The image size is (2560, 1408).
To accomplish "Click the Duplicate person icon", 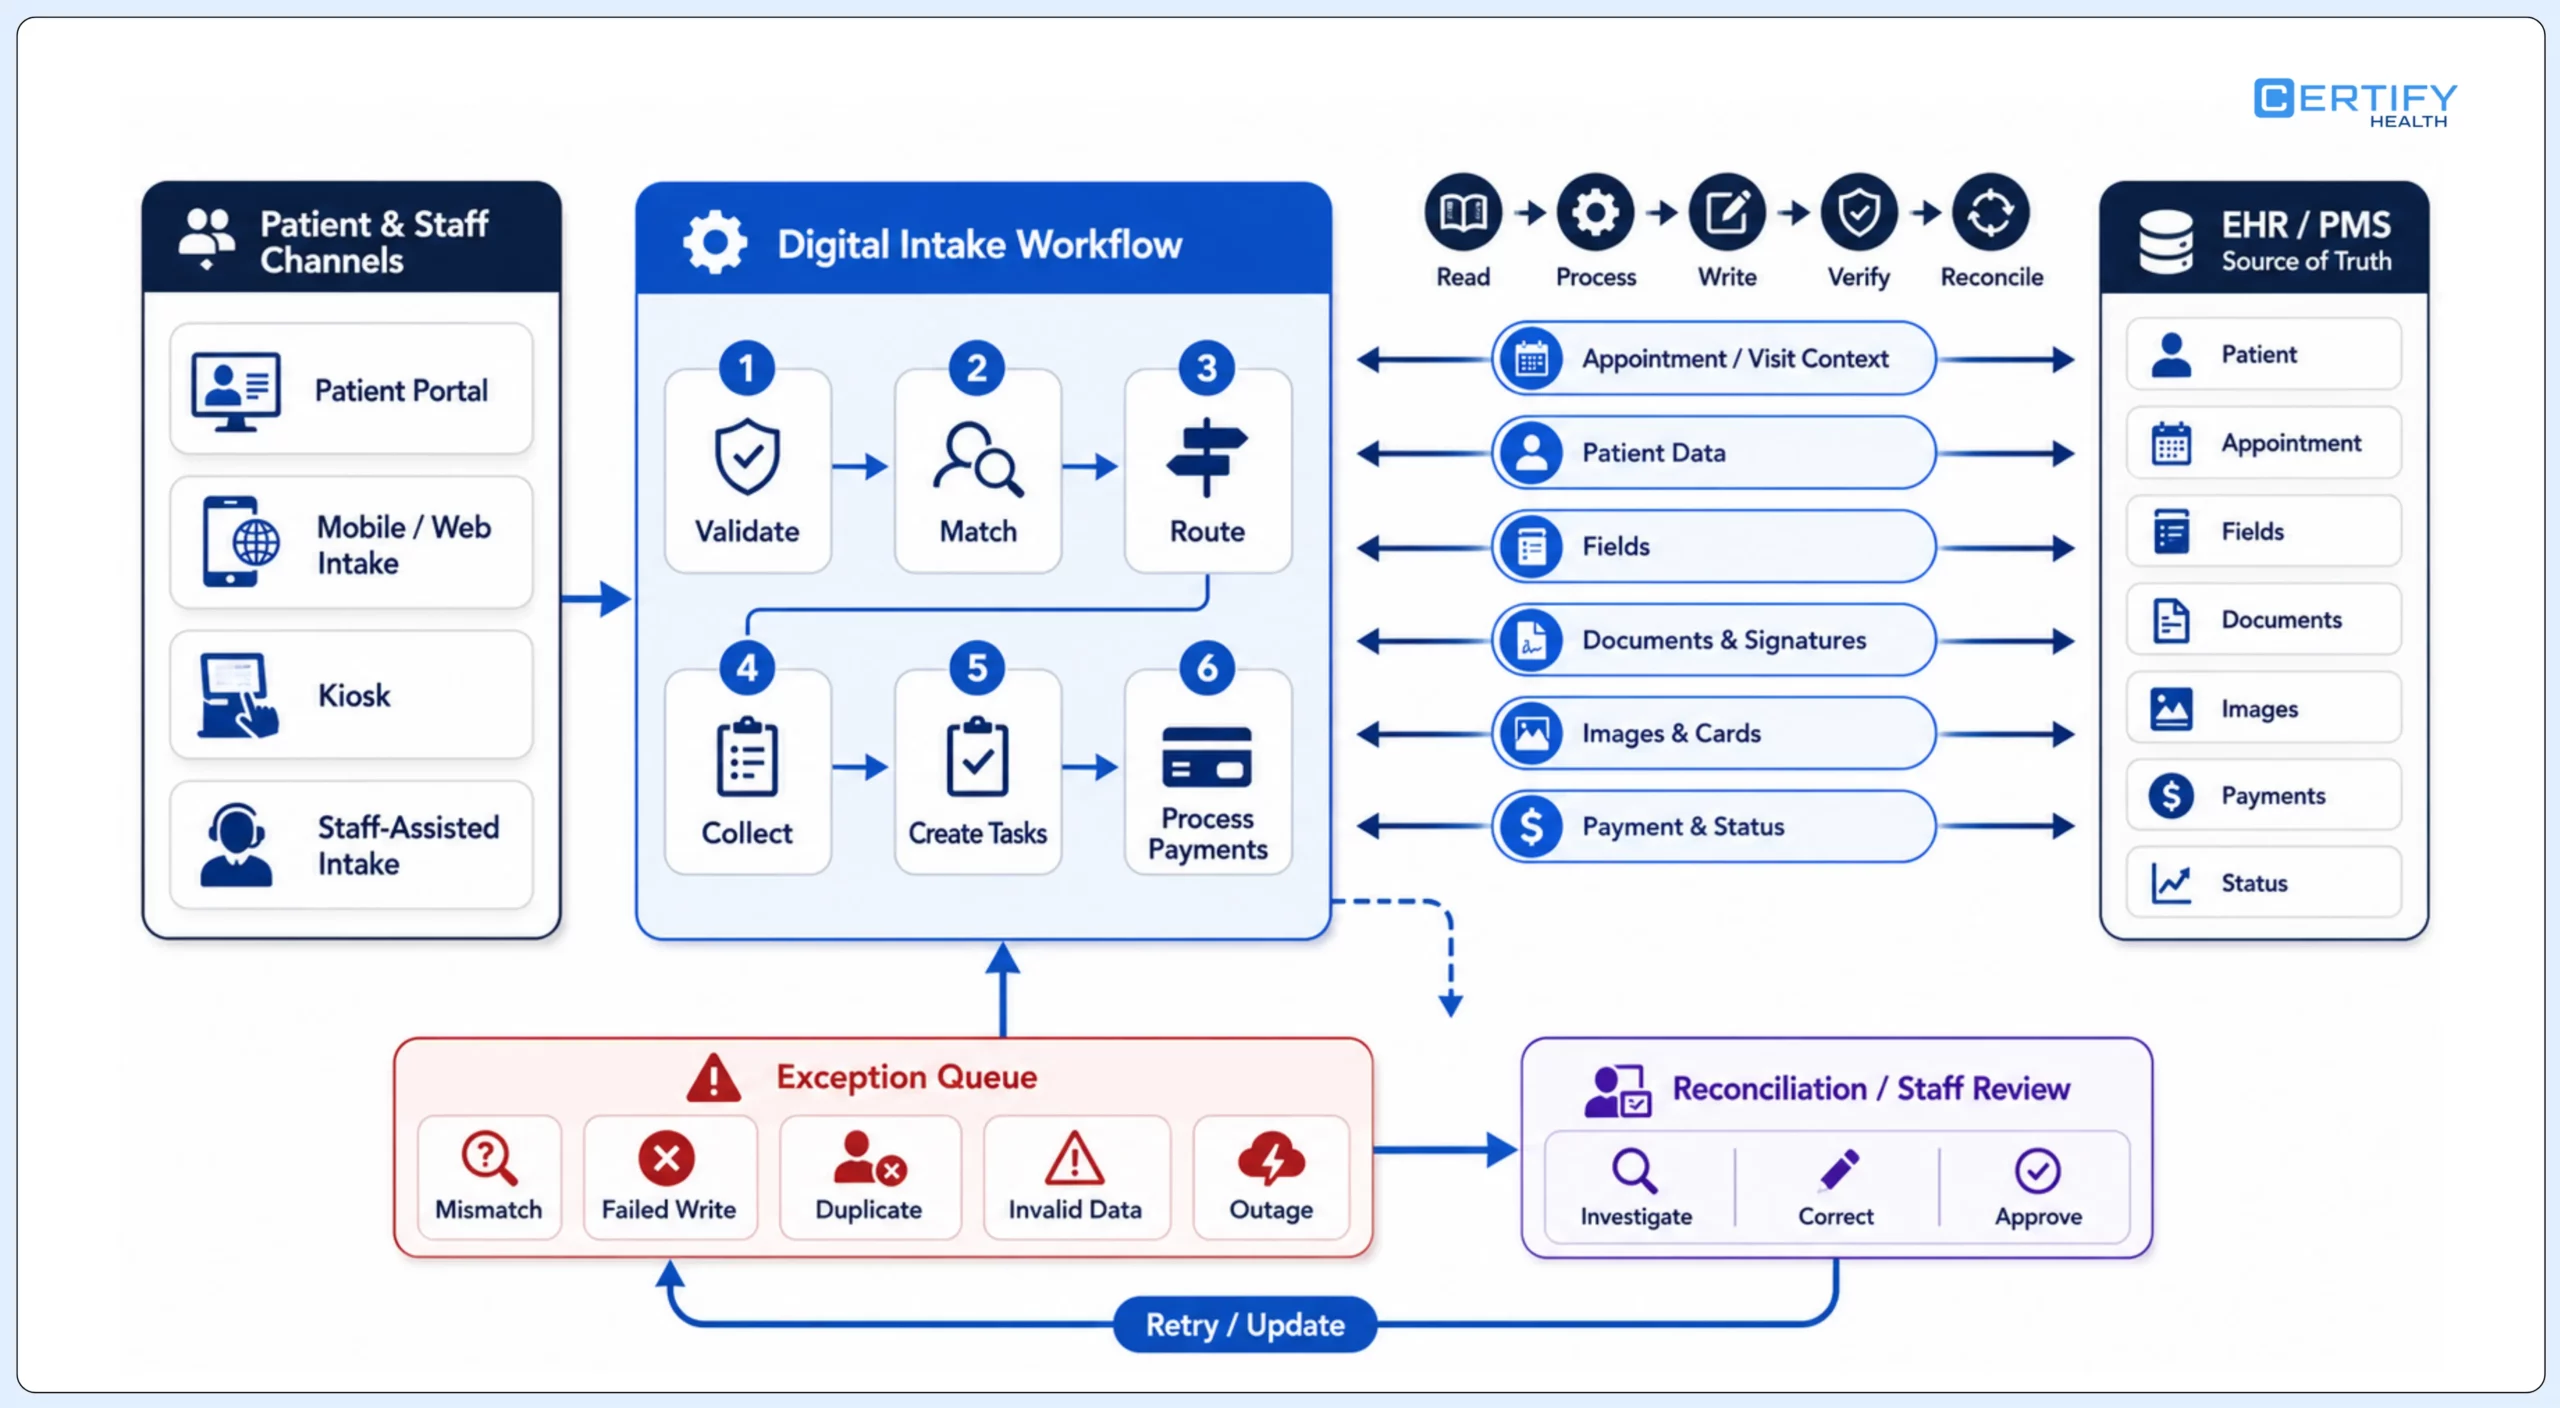I will (869, 1158).
